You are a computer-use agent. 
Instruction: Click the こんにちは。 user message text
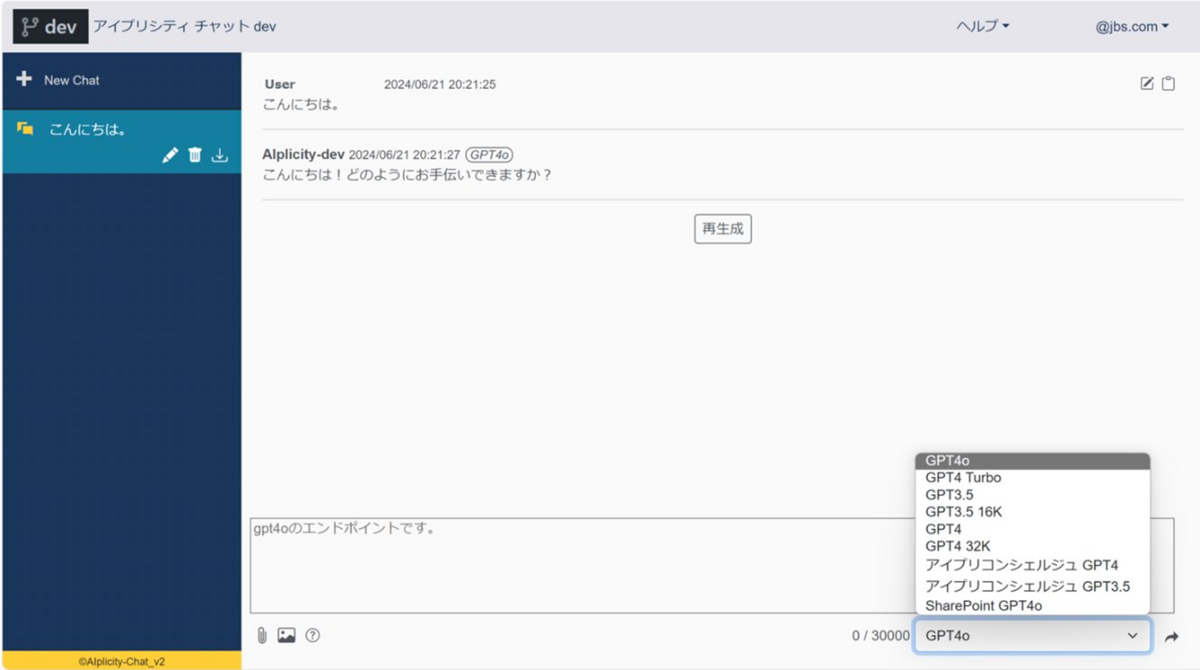tap(302, 104)
